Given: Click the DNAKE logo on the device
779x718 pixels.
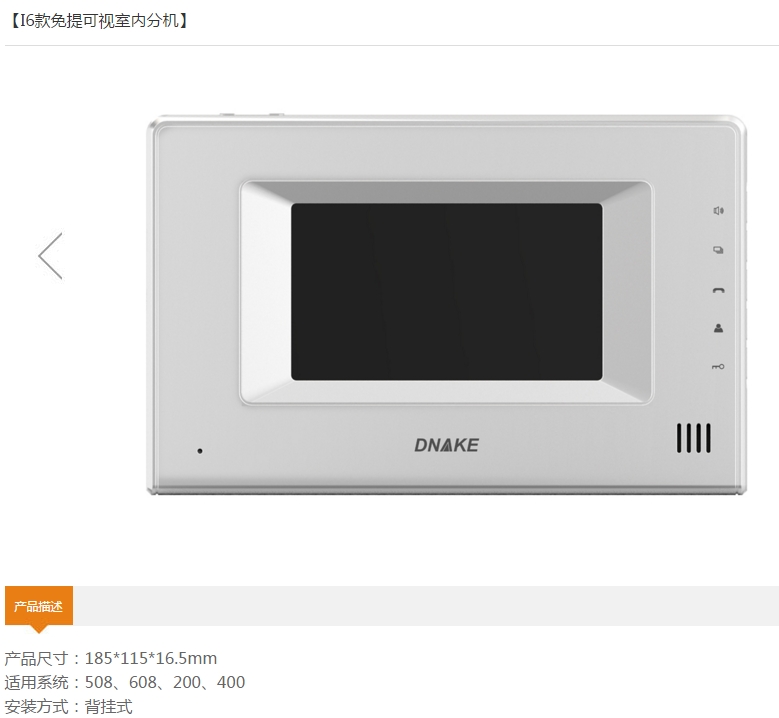Looking at the screenshot, I should click(x=447, y=445).
